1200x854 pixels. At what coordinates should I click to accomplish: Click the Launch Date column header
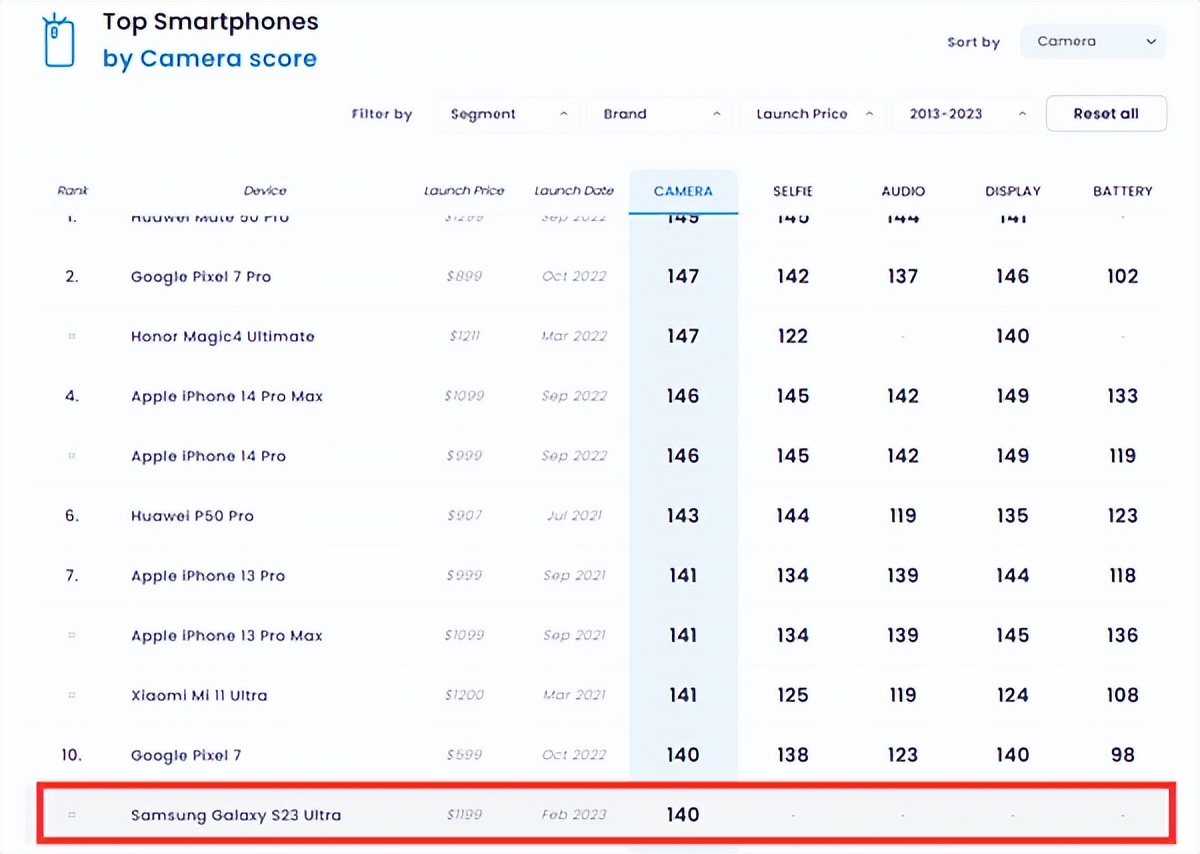click(574, 191)
